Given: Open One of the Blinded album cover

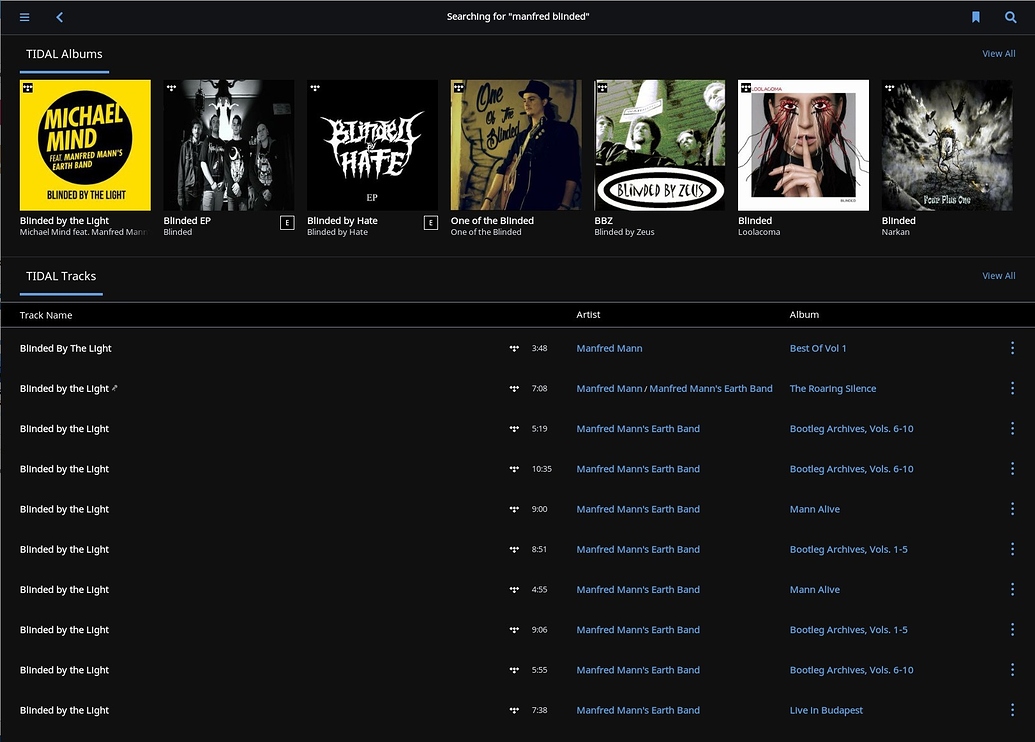Looking at the screenshot, I should coord(516,145).
